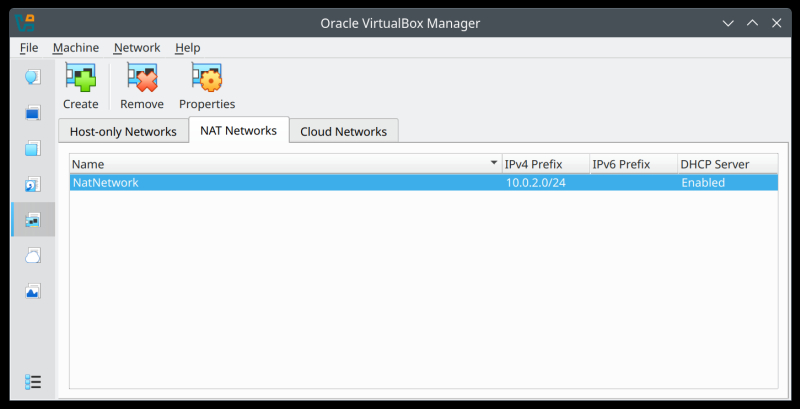Switch to the Cloud Networks tab
The height and width of the screenshot is (409, 800).
[343, 132]
